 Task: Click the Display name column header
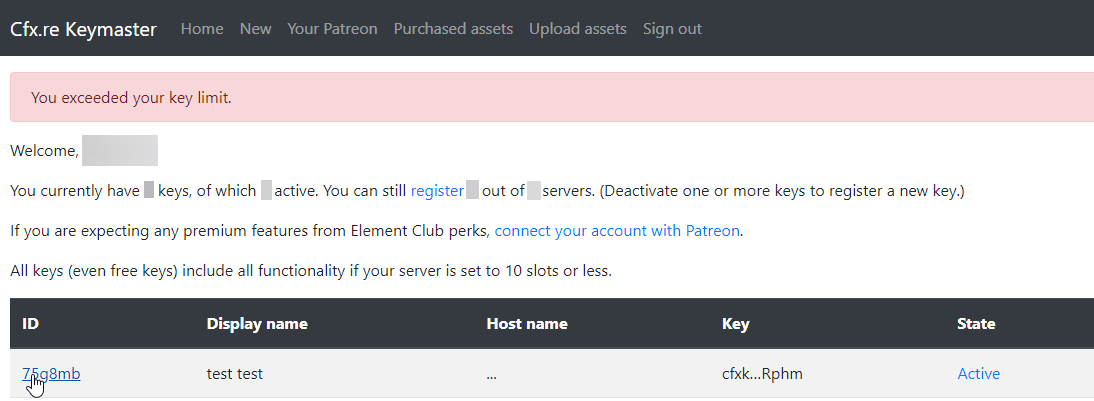coord(257,324)
